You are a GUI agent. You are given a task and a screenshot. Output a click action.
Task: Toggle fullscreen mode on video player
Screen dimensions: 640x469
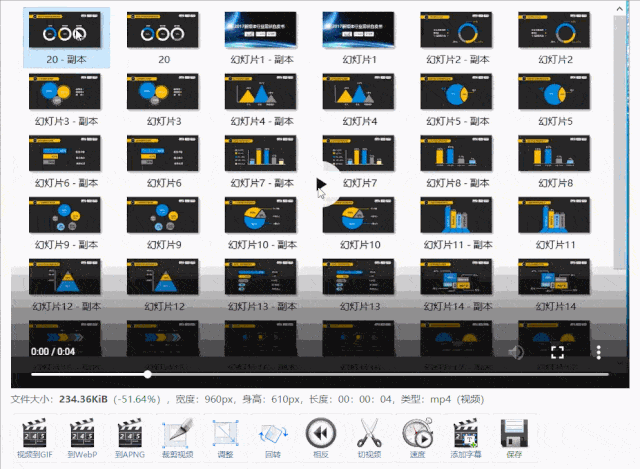558,352
